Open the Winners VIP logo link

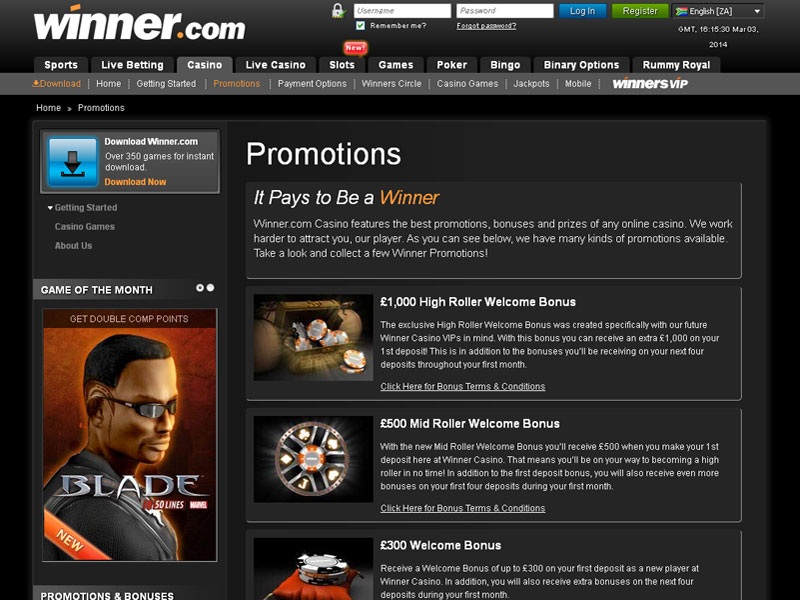click(x=650, y=84)
